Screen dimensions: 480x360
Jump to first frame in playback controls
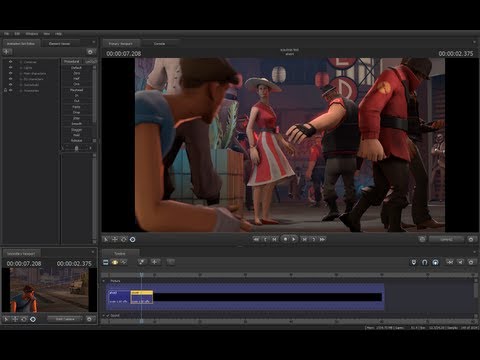pyautogui.click(x=256, y=239)
